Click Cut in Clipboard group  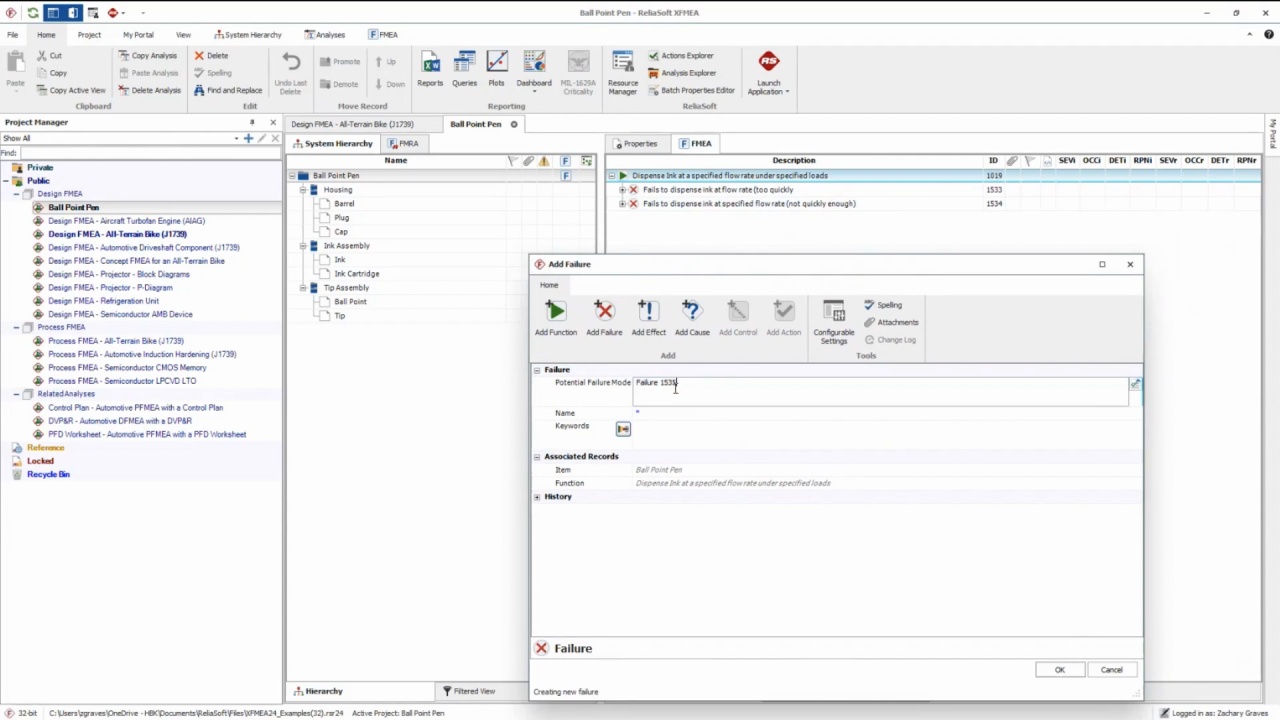click(49, 56)
